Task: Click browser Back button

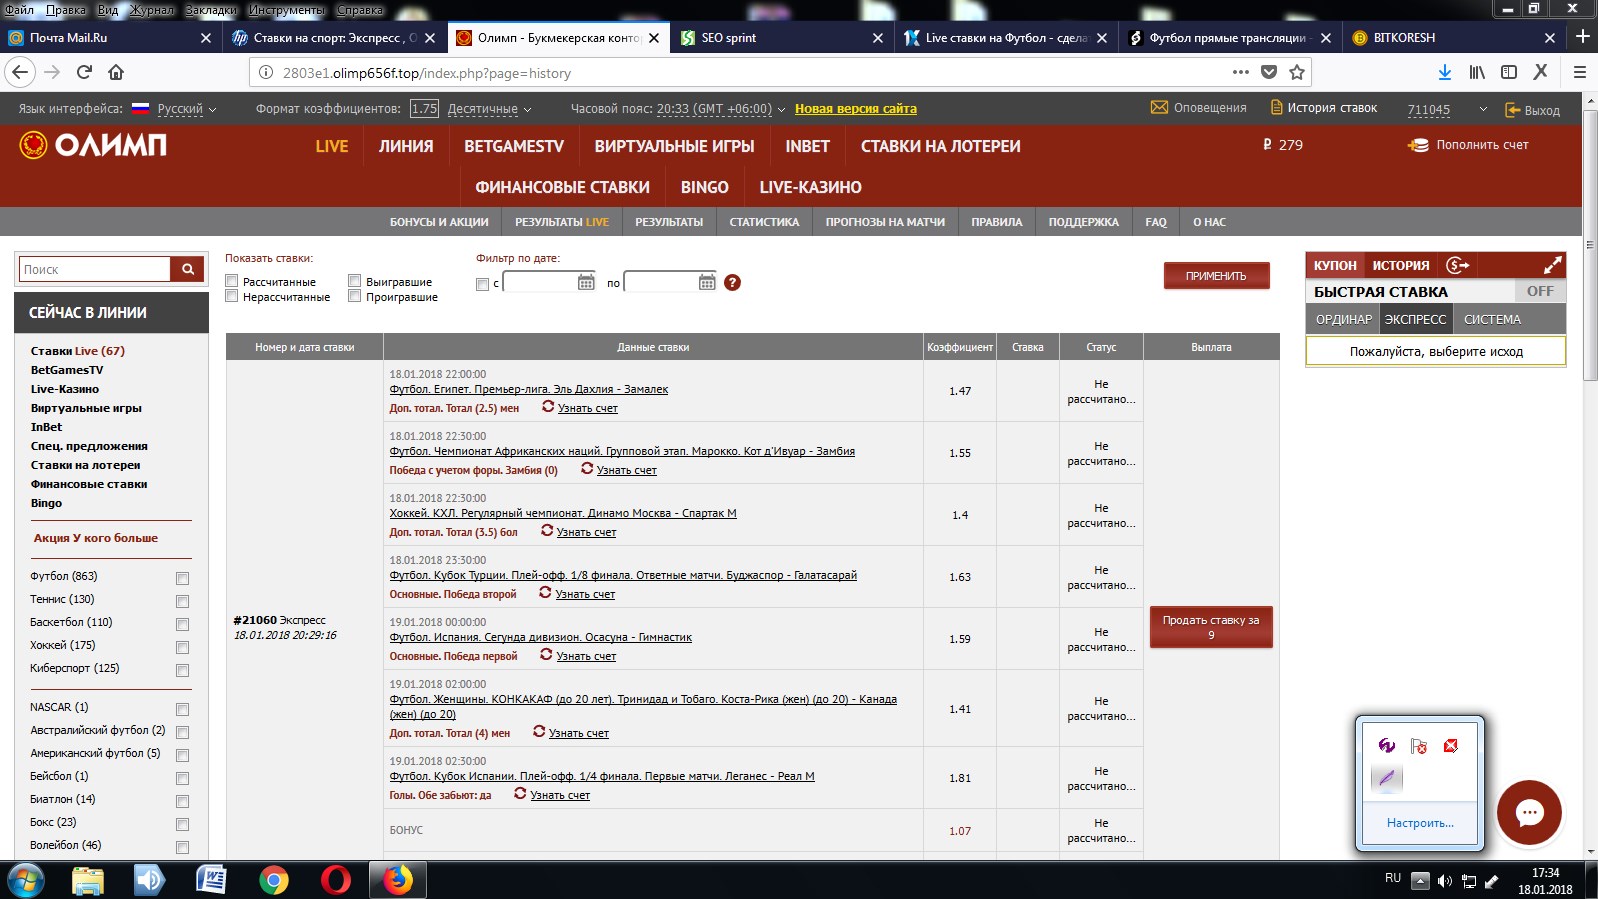Action: pos(20,72)
